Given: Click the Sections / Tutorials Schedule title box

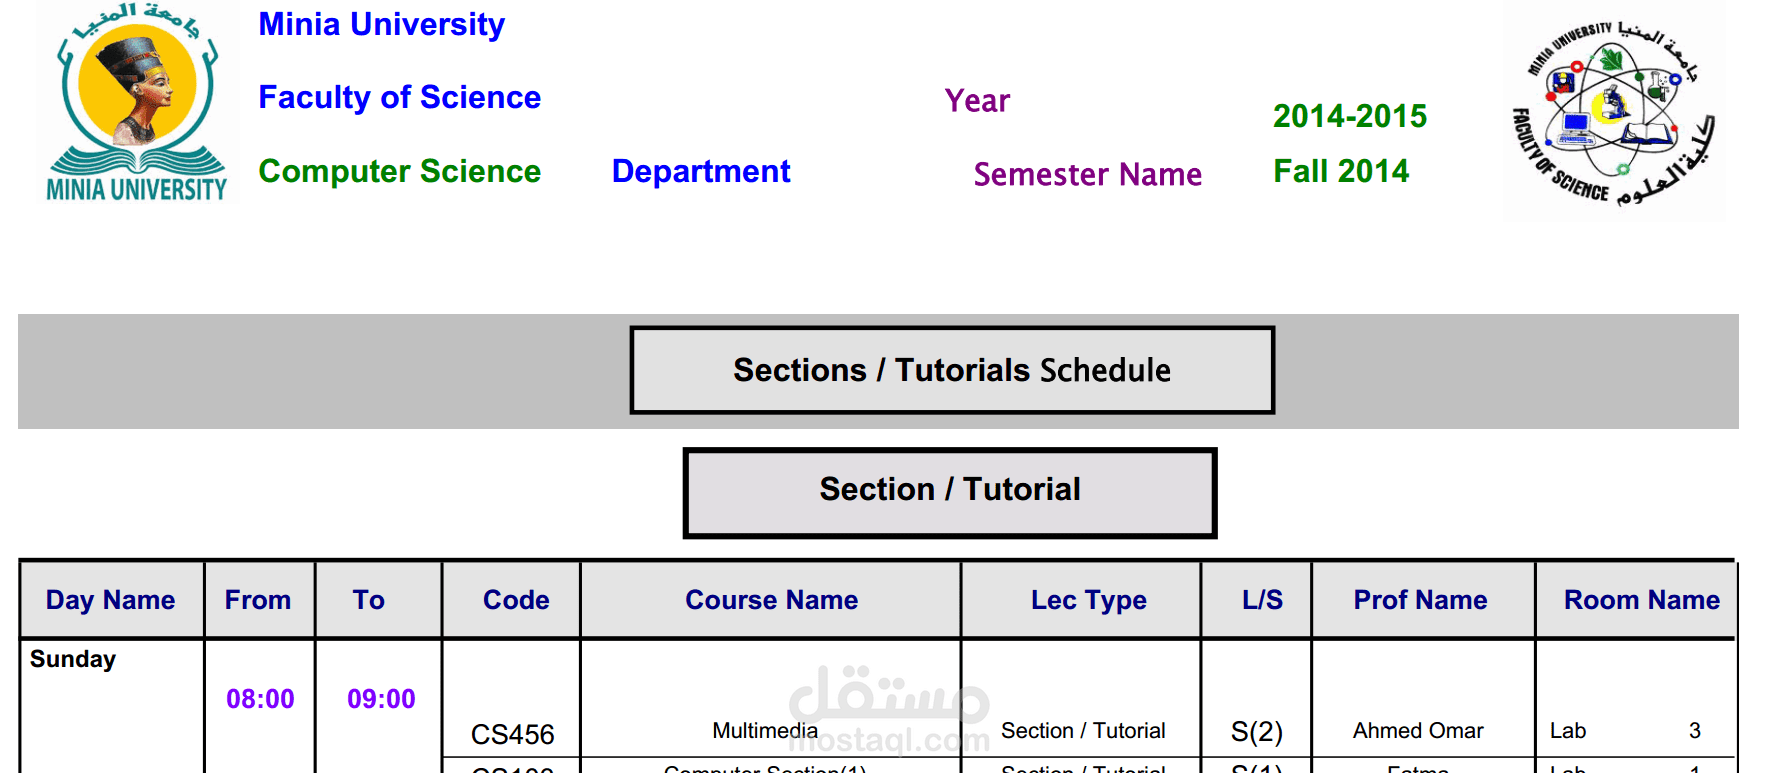Looking at the screenshot, I should (951, 370).
